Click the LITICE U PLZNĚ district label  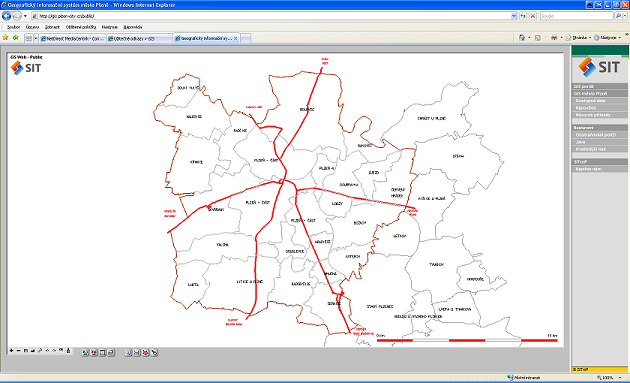coord(250,281)
